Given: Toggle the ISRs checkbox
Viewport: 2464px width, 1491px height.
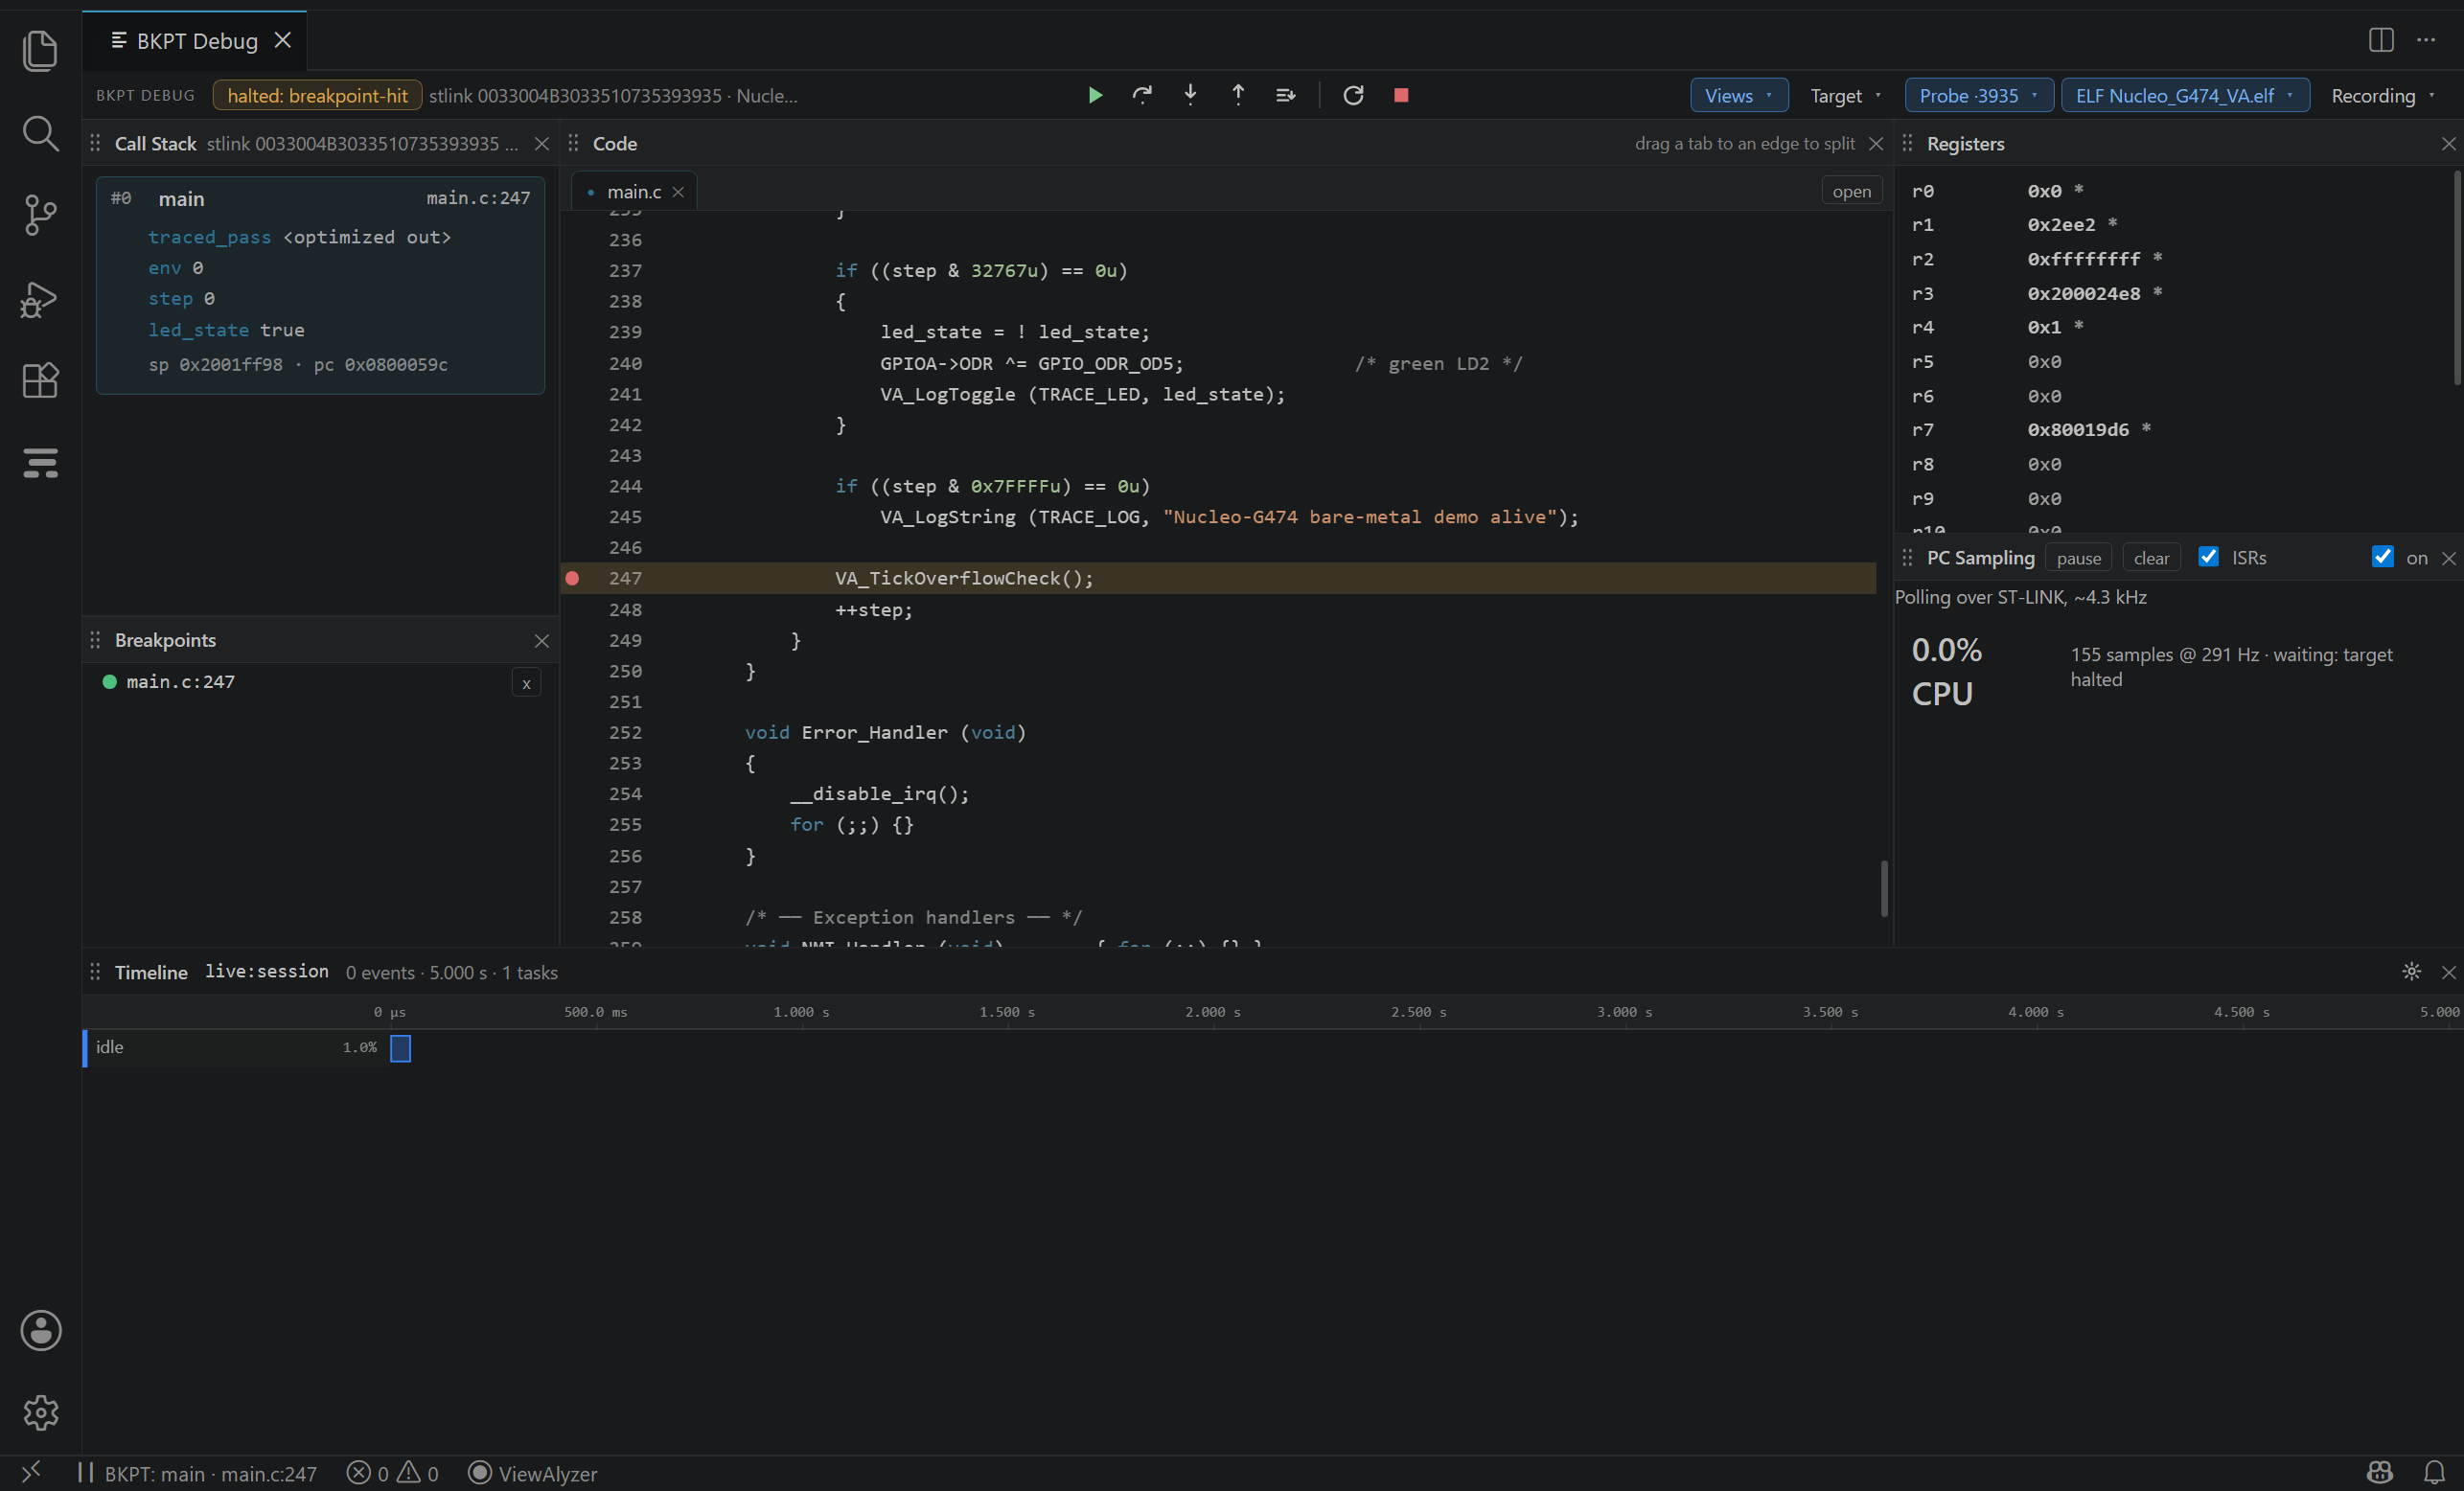Looking at the screenshot, I should tap(2208, 557).
